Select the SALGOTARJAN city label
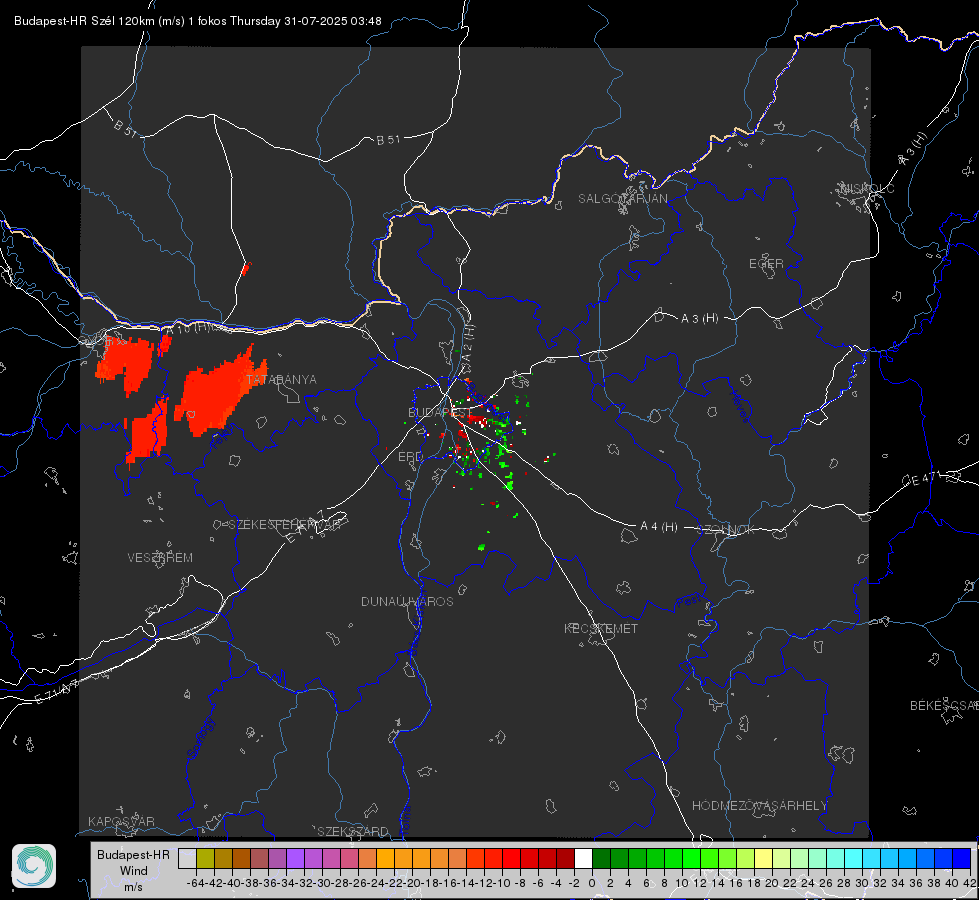This screenshot has width=979, height=900. (622, 199)
